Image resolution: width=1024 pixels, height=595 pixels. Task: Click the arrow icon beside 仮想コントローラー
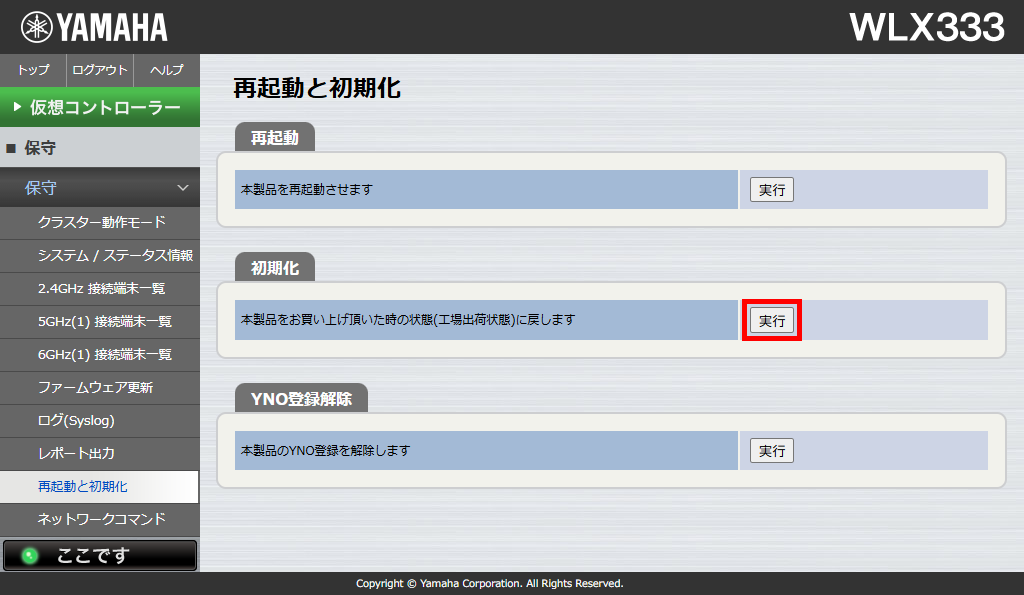(x=17, y=106)
